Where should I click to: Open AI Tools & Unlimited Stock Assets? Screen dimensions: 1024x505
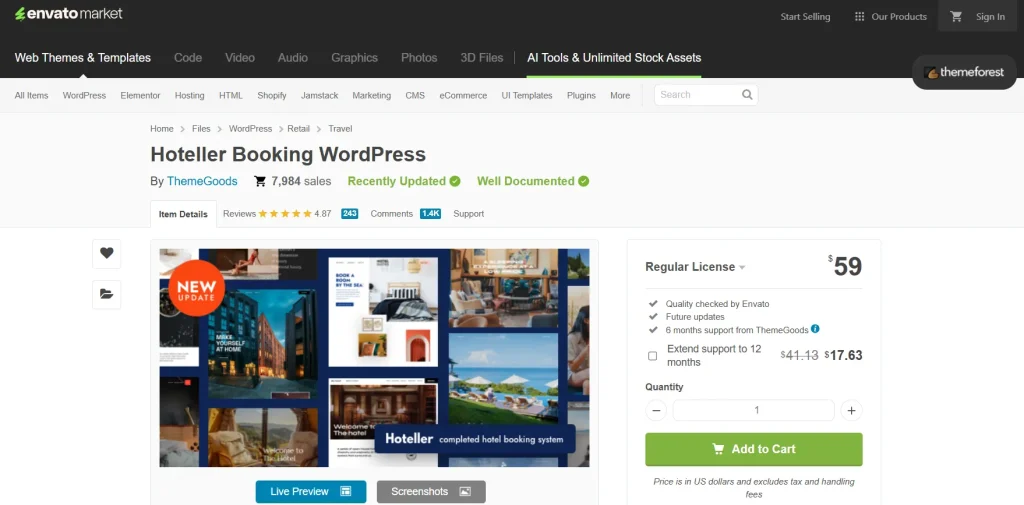tap(614, 57)
